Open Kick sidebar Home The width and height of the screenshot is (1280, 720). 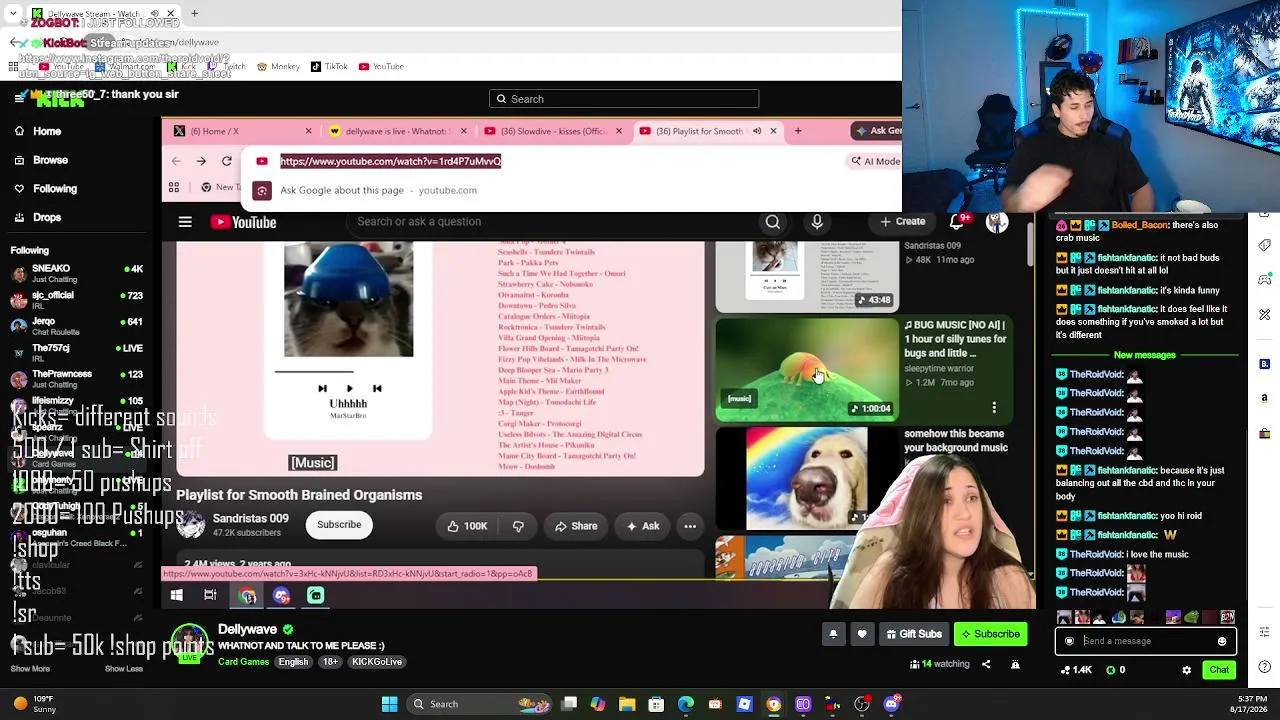point(38,131)
